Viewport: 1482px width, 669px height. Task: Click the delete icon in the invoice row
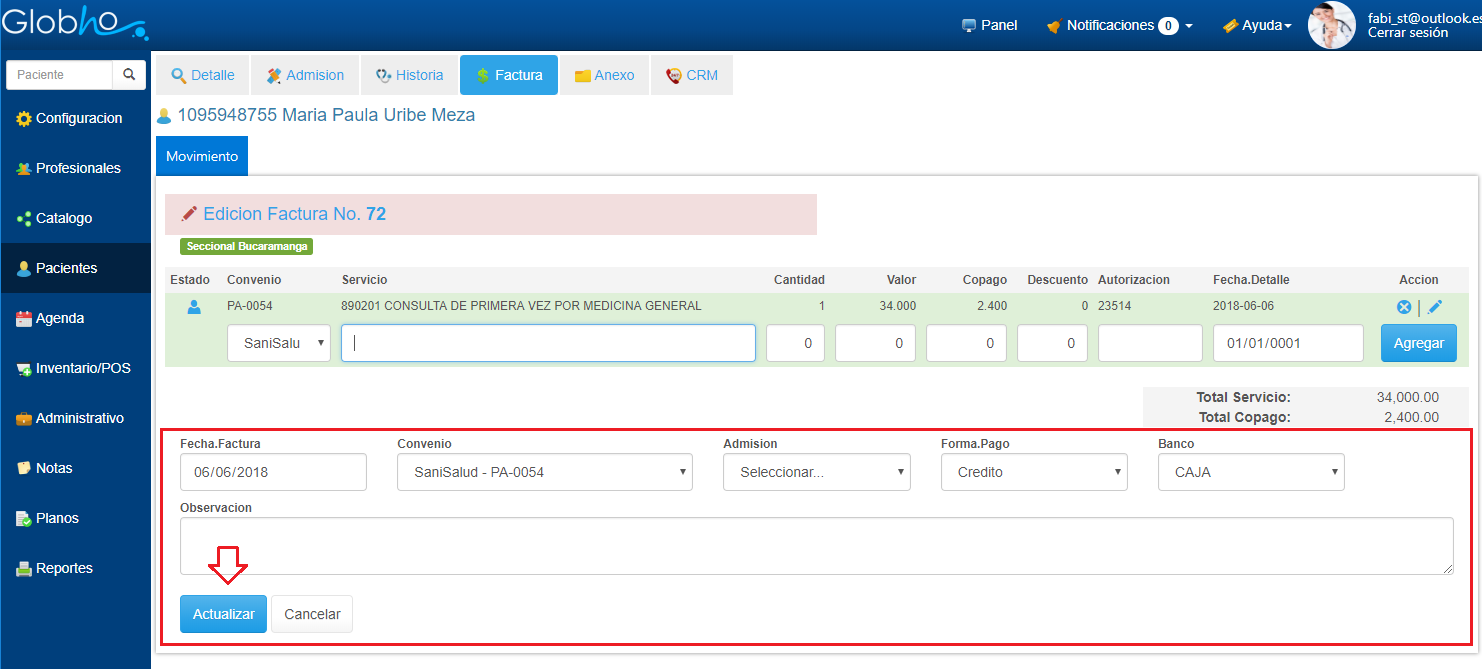tap(1403, 307)
